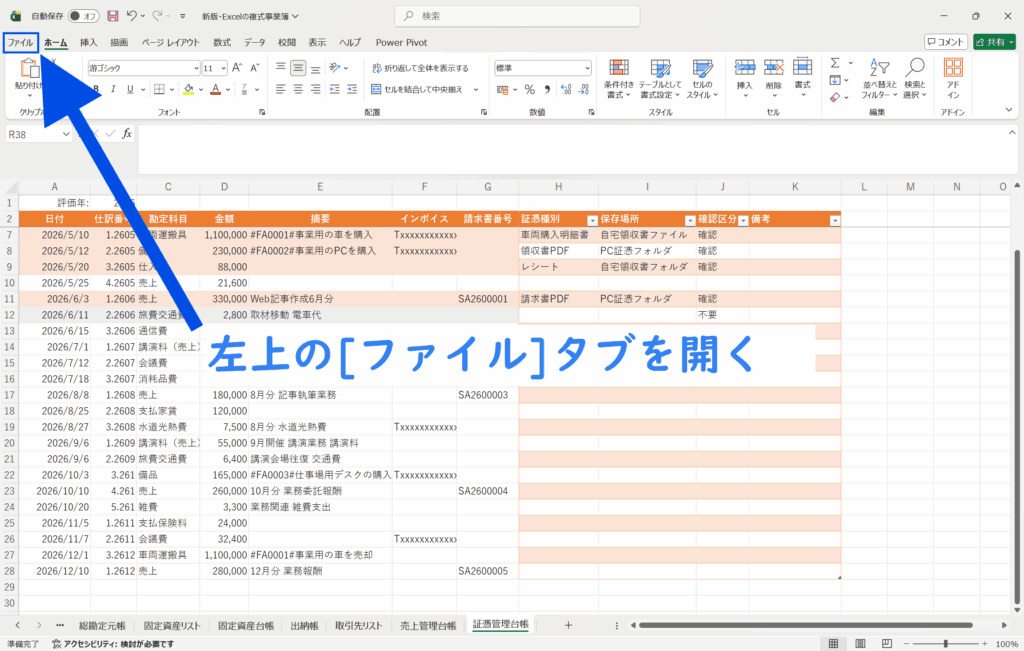Viewport: 1024px width, 651px height.
Task: Open Sort & Filter (並べ替えとフィルター)
Action: [x=876, y=77]
